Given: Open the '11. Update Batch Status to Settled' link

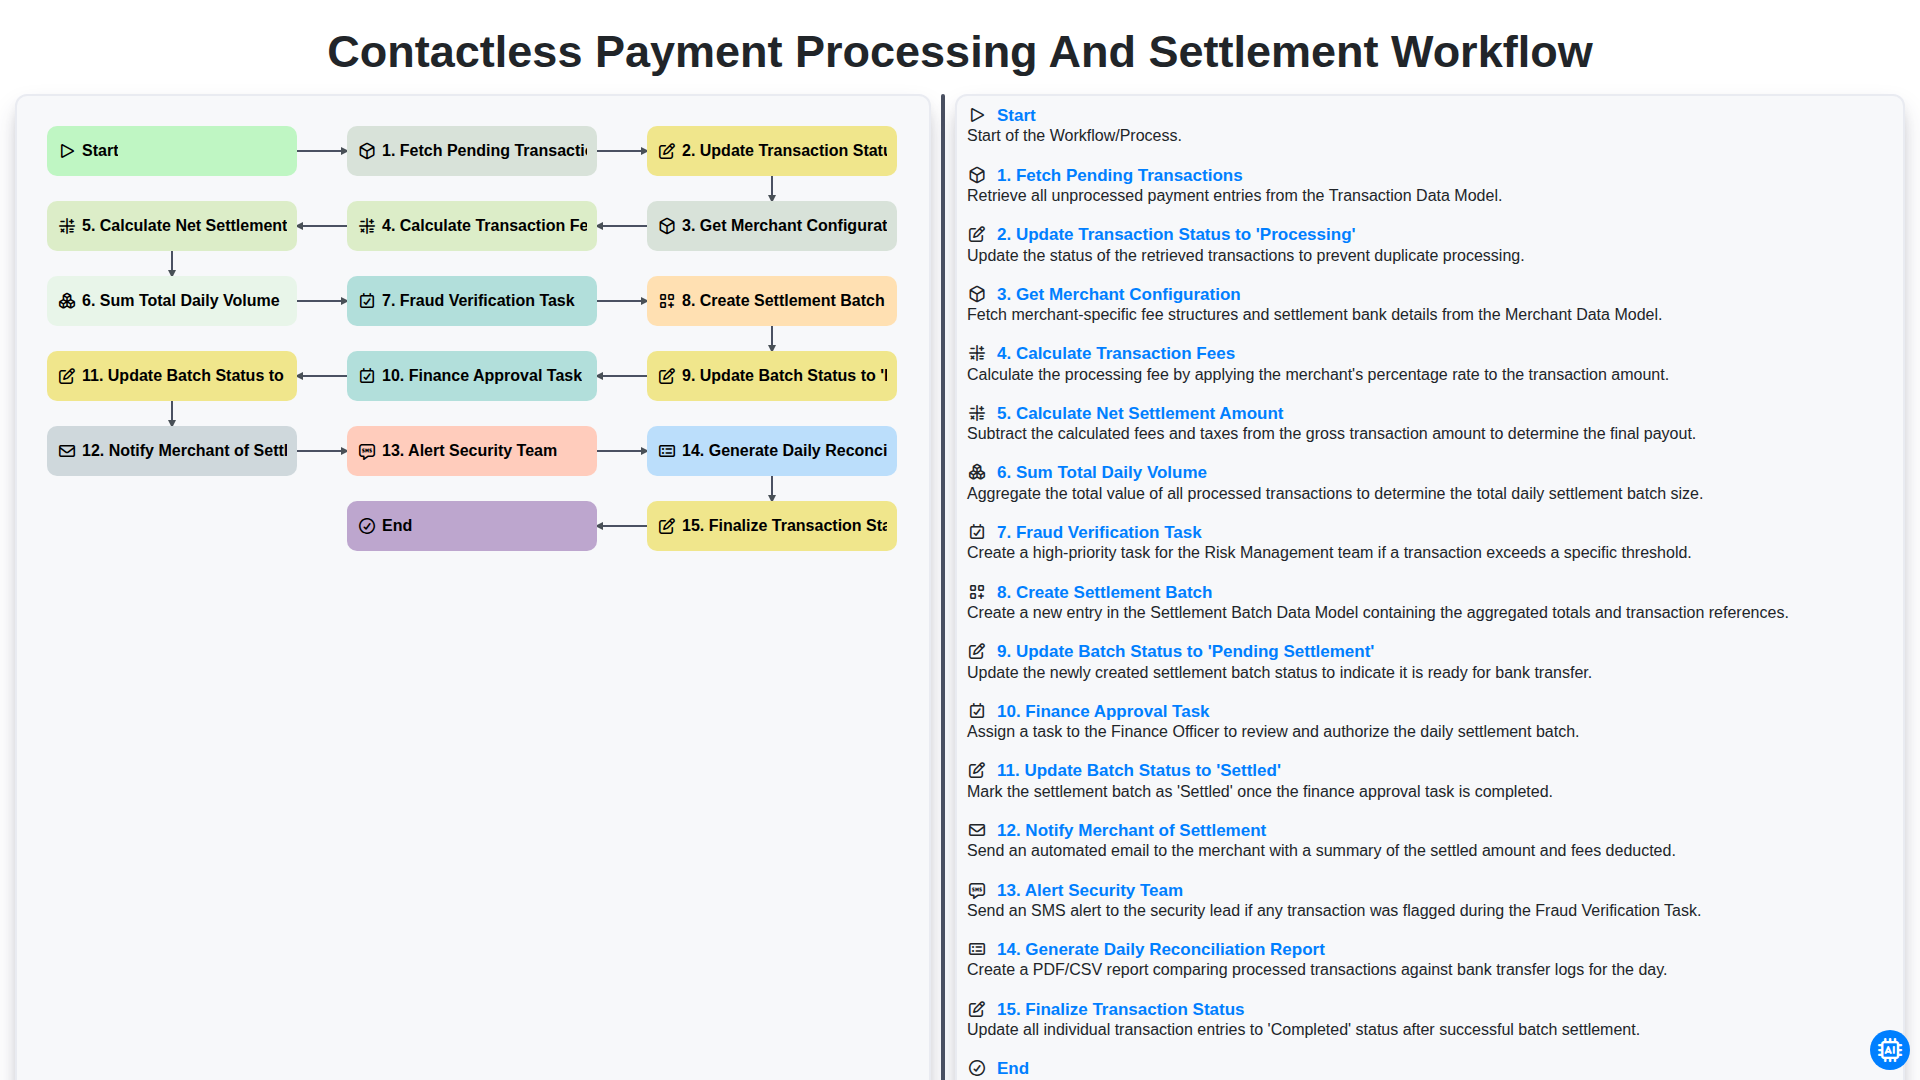Looking at the screenshot, I should pyautogui.click(x=1138, y=770).
